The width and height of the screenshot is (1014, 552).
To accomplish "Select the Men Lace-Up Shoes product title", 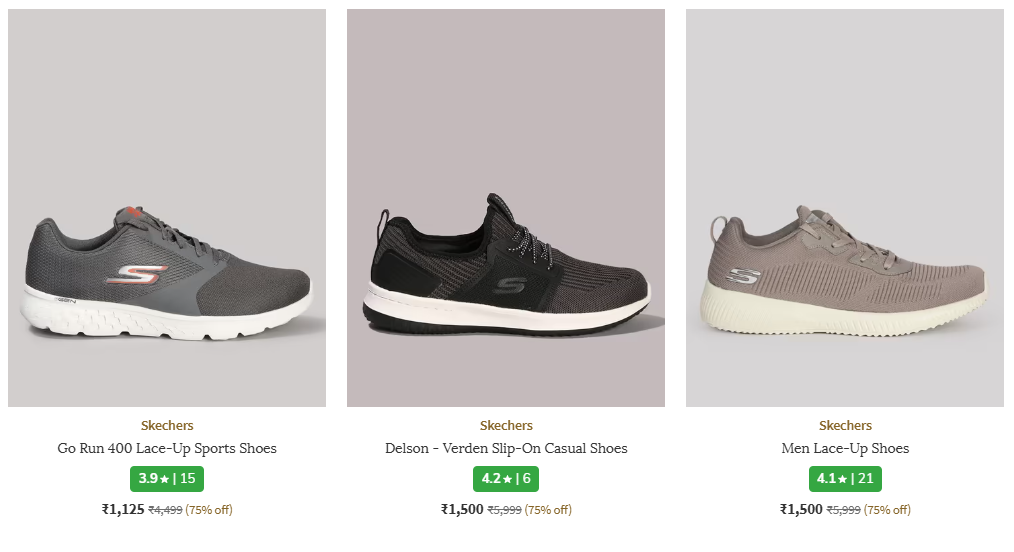I will click(x=845, y=448).
